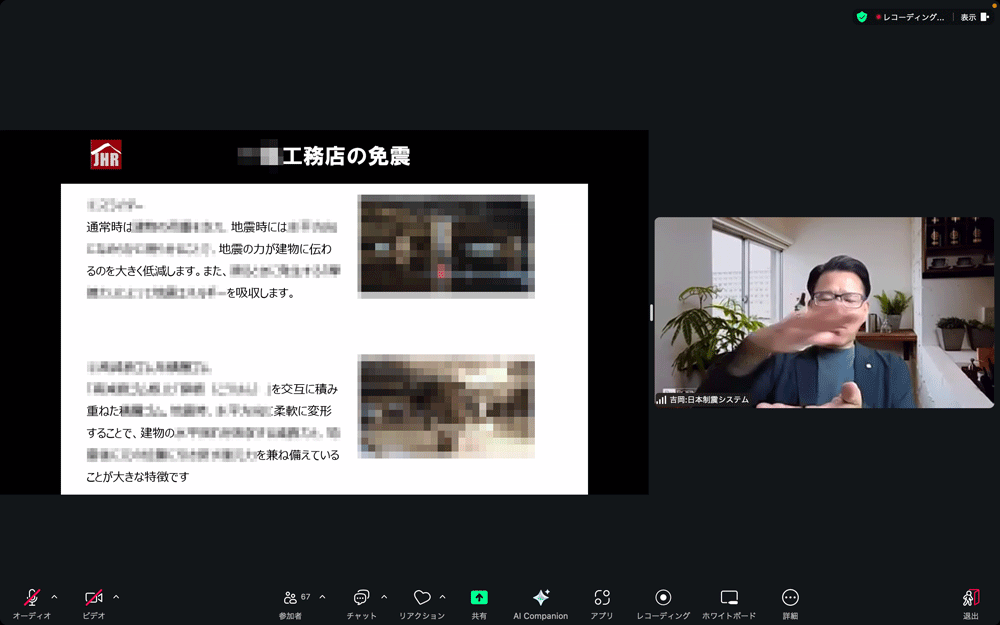Screen dimensions: 1000x625
Task: Toggle レコーディング in the bottom toolbar
Action: click(663, 598)
